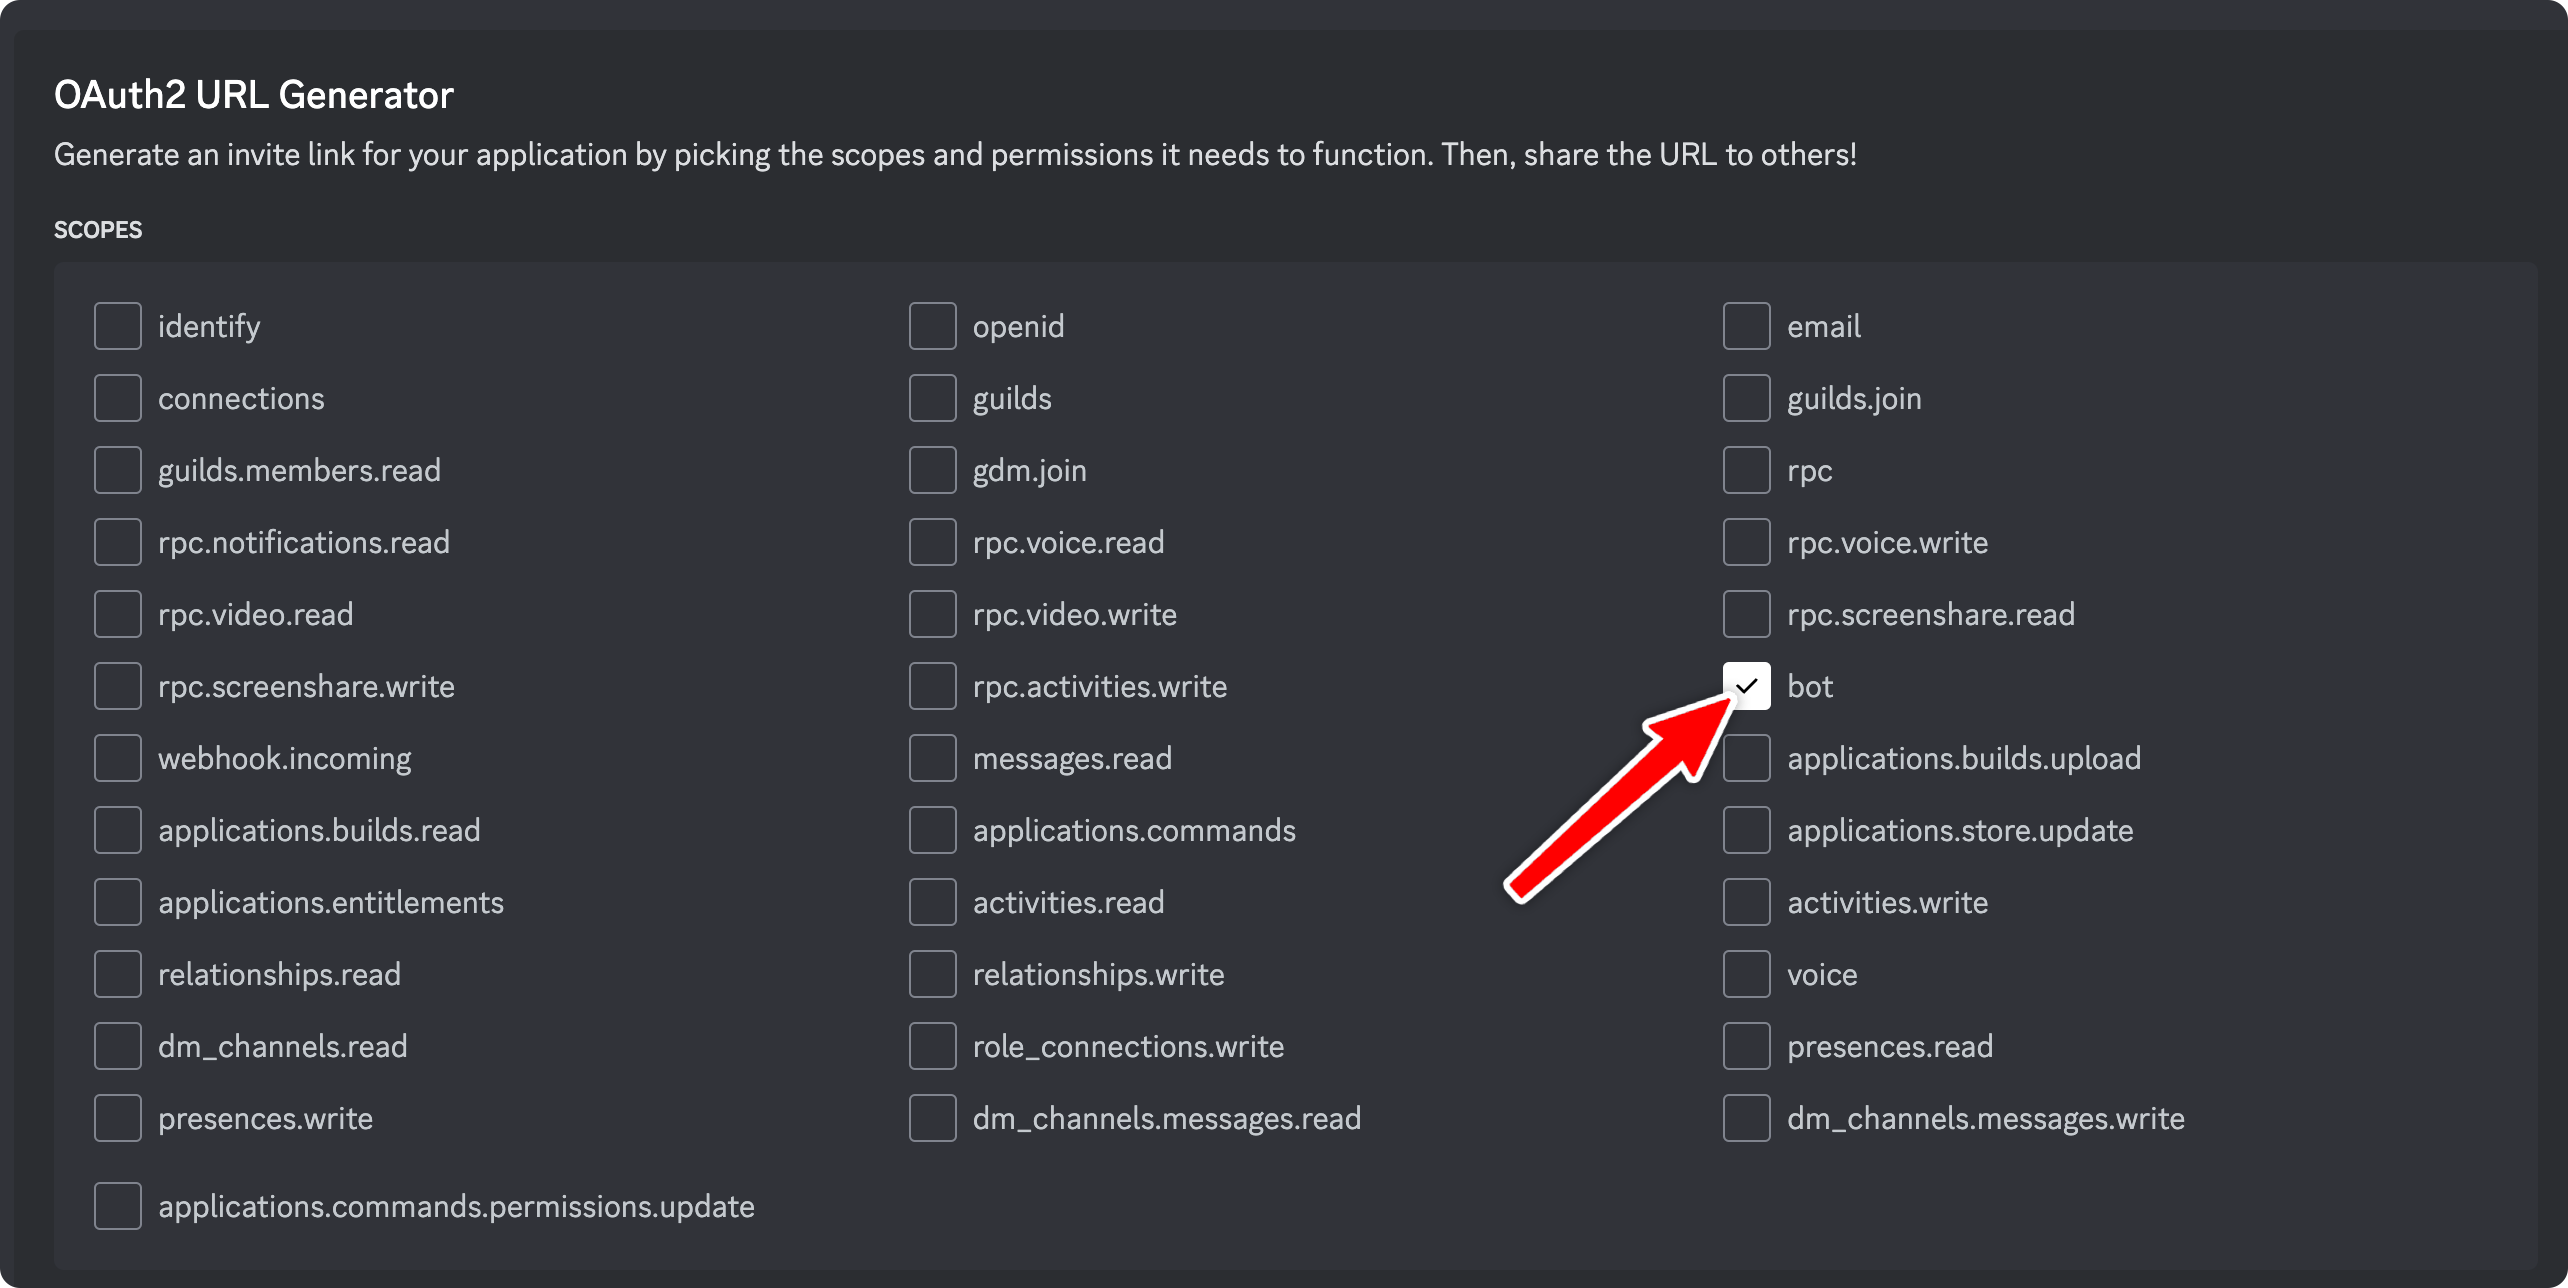
Task: Enable the activities.write scope checkbox
Action: pyautogui.click(x=1746, y=902)
